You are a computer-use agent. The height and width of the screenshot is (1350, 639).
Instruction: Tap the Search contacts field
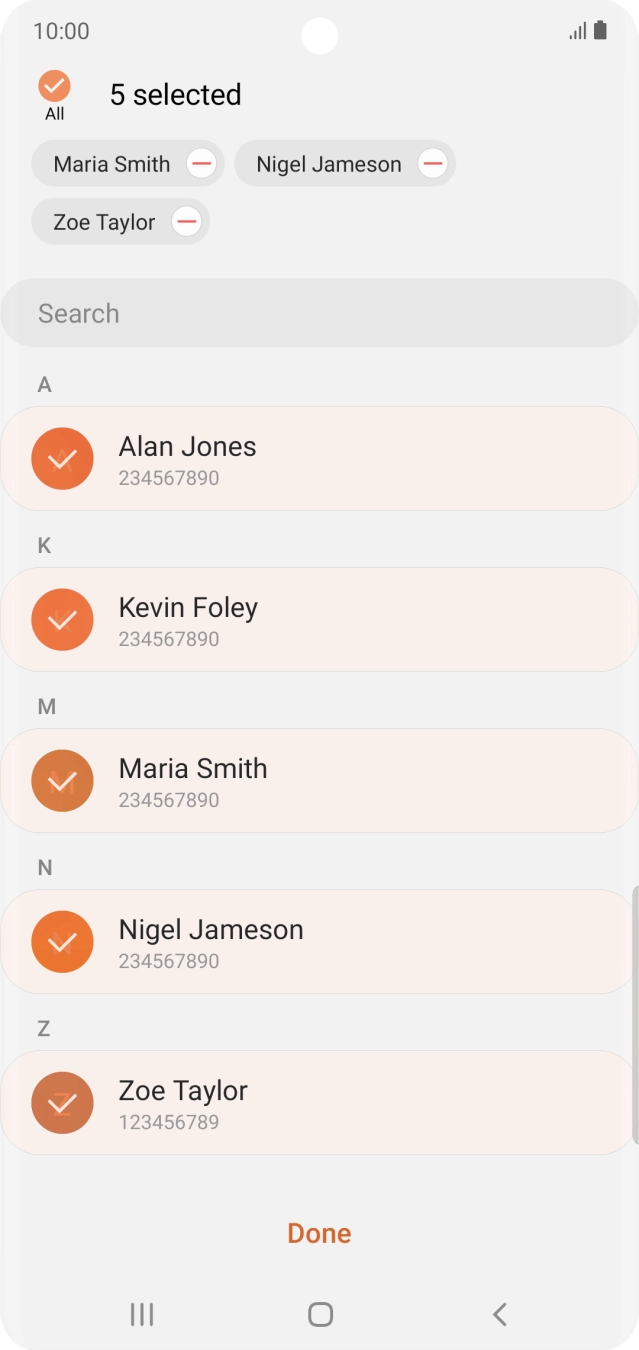[x=320, y=313]
